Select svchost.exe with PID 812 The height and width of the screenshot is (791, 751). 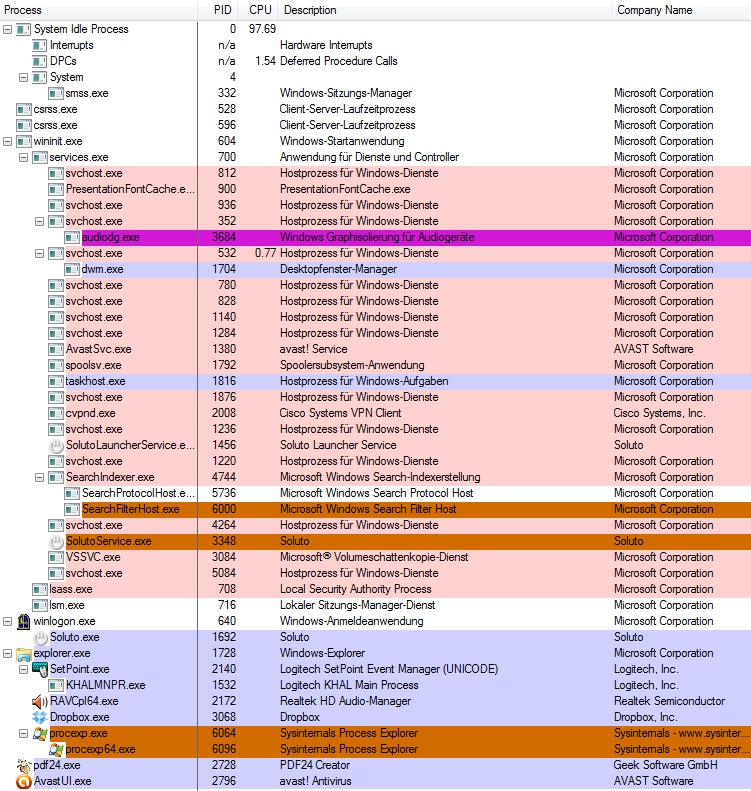pyautogui.click(x=375, y=174)
